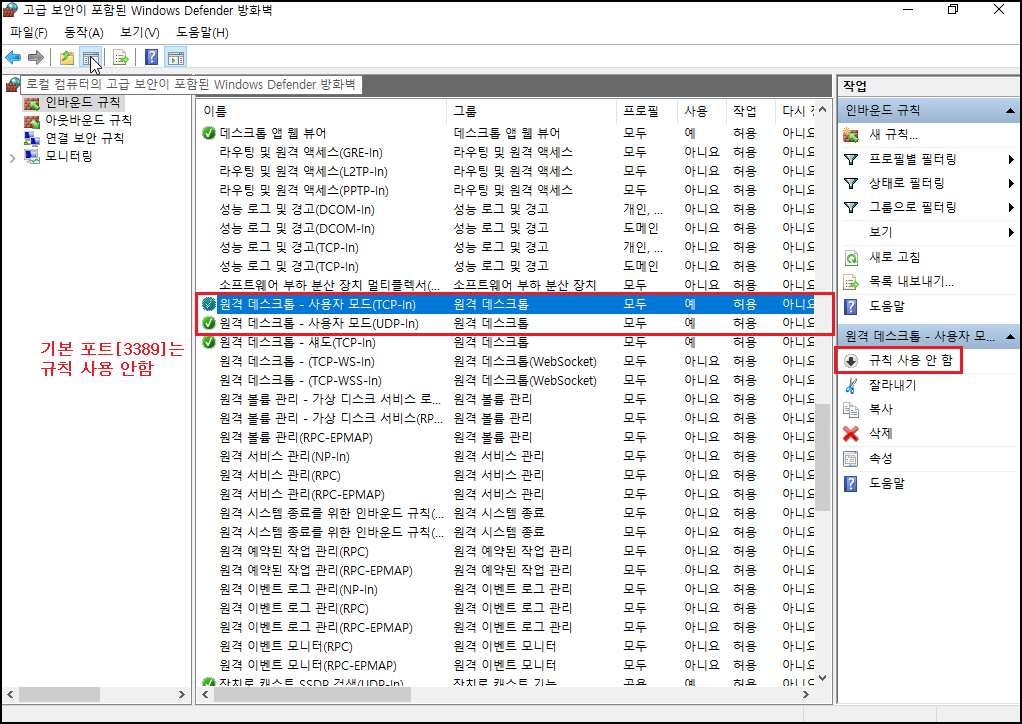The height and width of the screenshot is (724, 1022).
Task: Open the 동작(A) menu
Action: 84,33
